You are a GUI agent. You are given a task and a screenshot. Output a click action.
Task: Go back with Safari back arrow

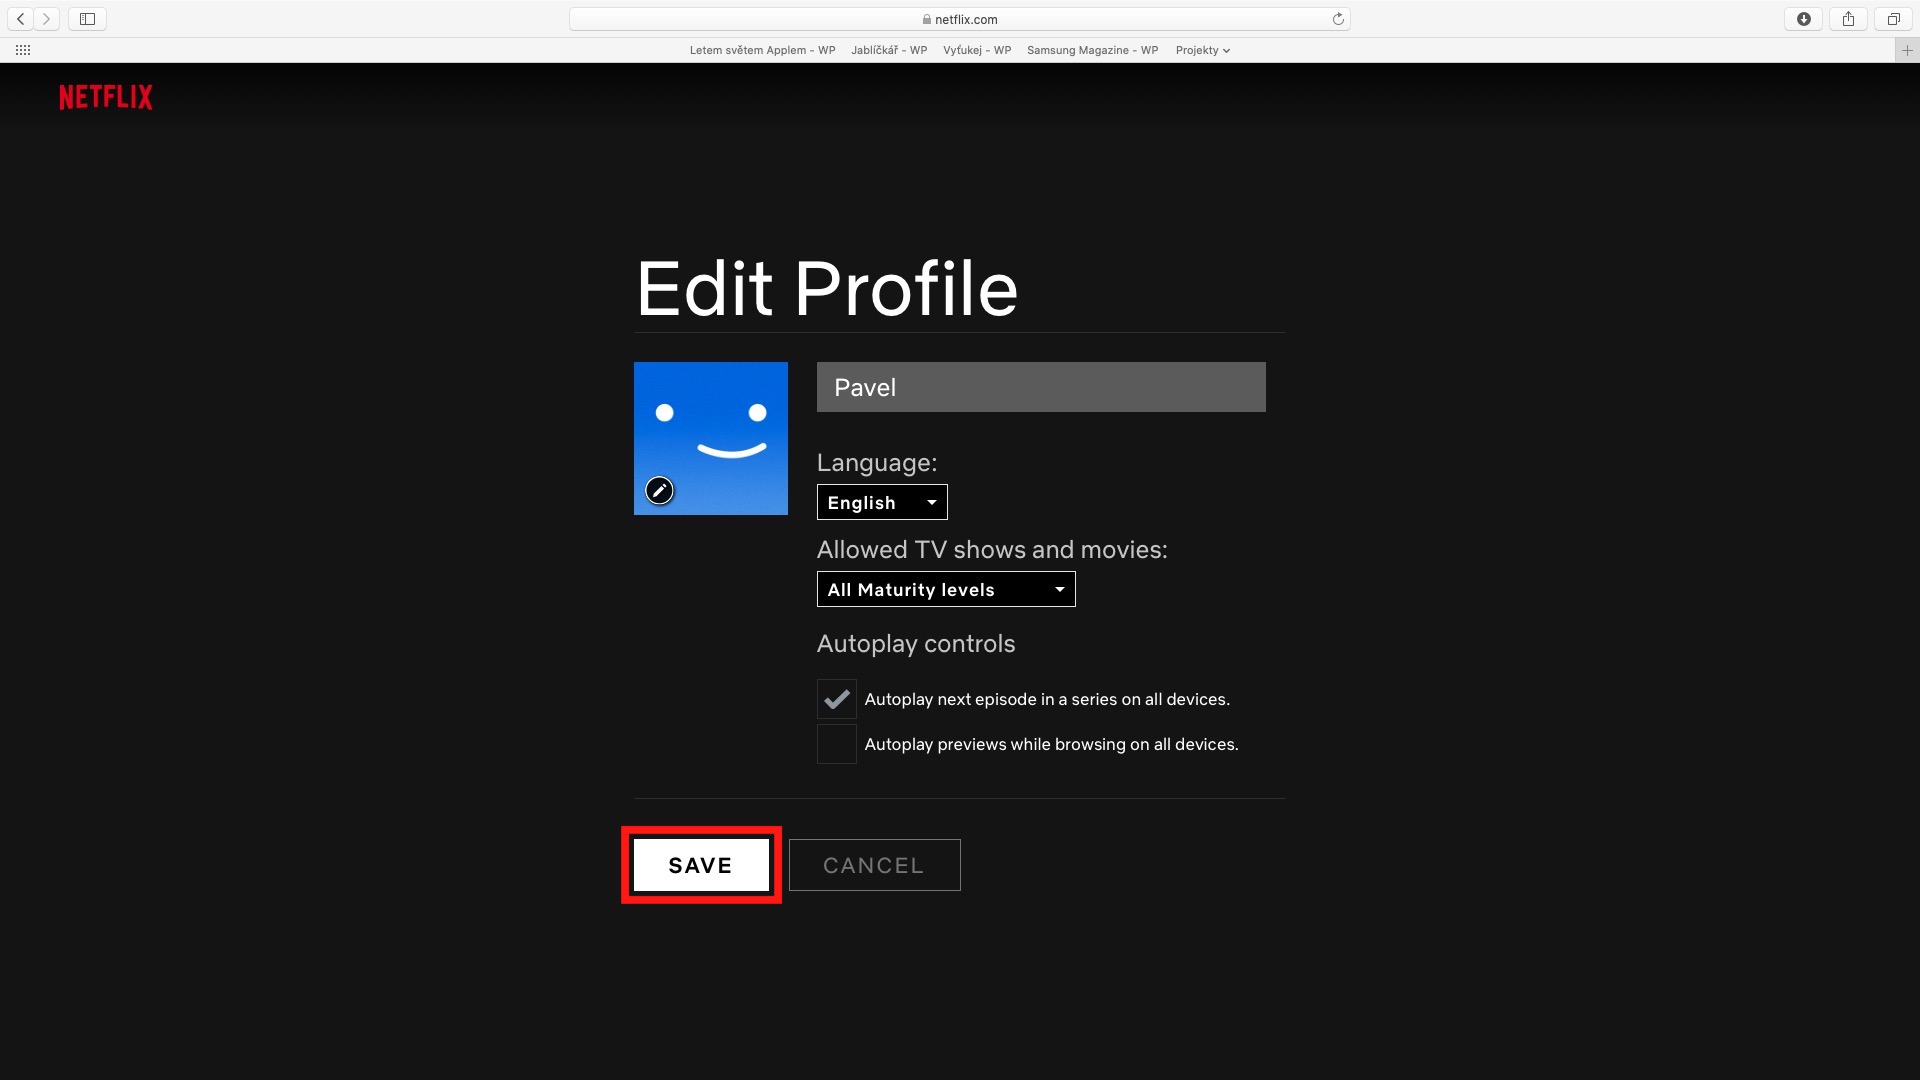(x=20, y=19)
